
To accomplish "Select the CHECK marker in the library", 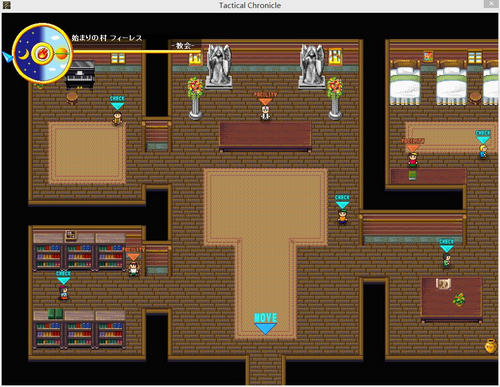I will tap(63, 277).
